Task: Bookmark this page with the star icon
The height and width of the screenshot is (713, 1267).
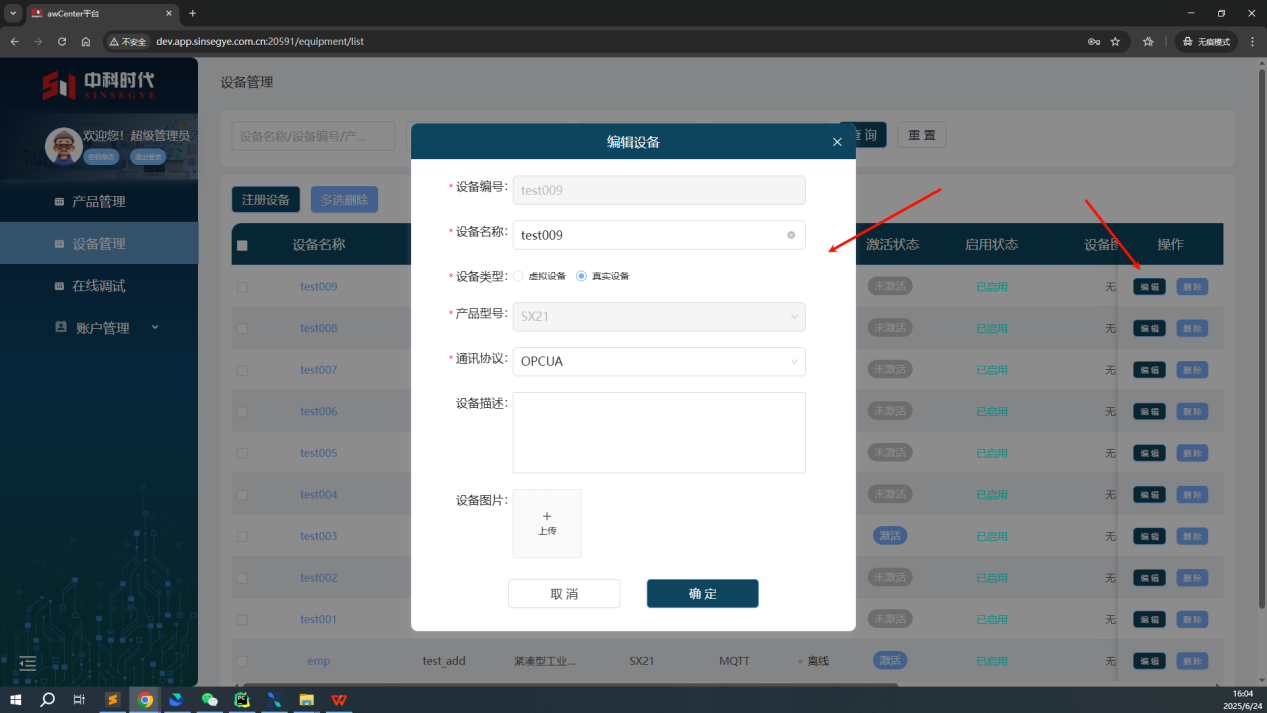Action: [x=1115, y=42]
